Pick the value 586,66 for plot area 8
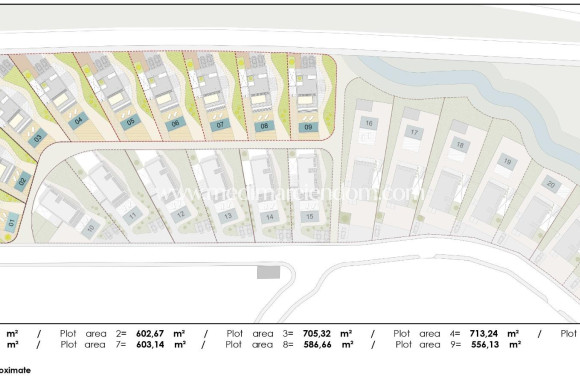The width and height of the screenshot is (580, 386). 317,345
